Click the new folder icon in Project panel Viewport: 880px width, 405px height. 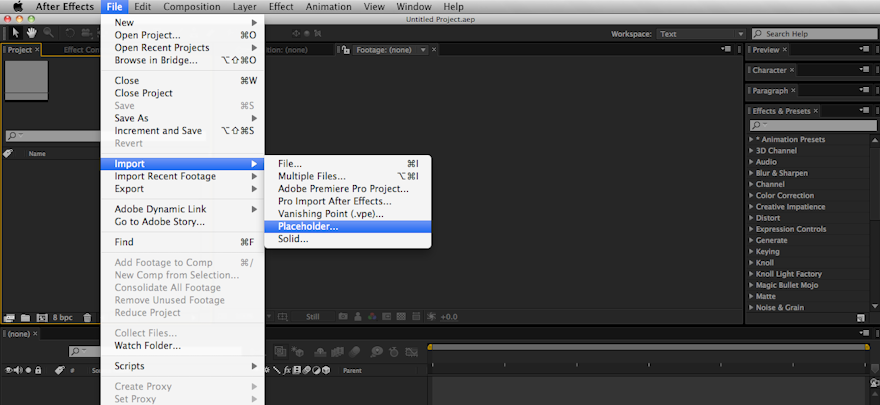point(24,317)
